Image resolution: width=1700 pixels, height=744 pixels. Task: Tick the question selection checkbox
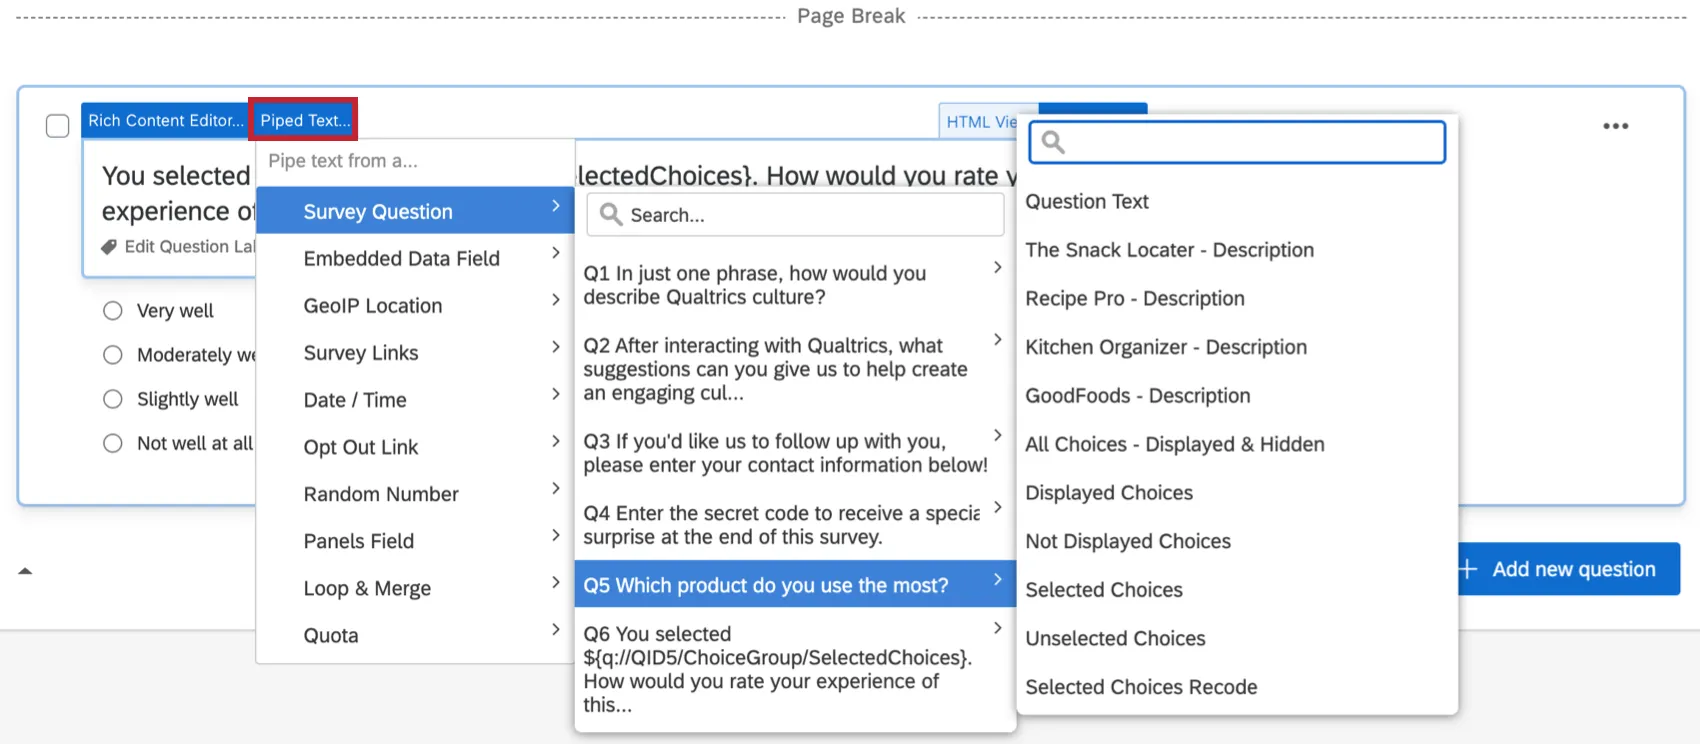(58, 126)
